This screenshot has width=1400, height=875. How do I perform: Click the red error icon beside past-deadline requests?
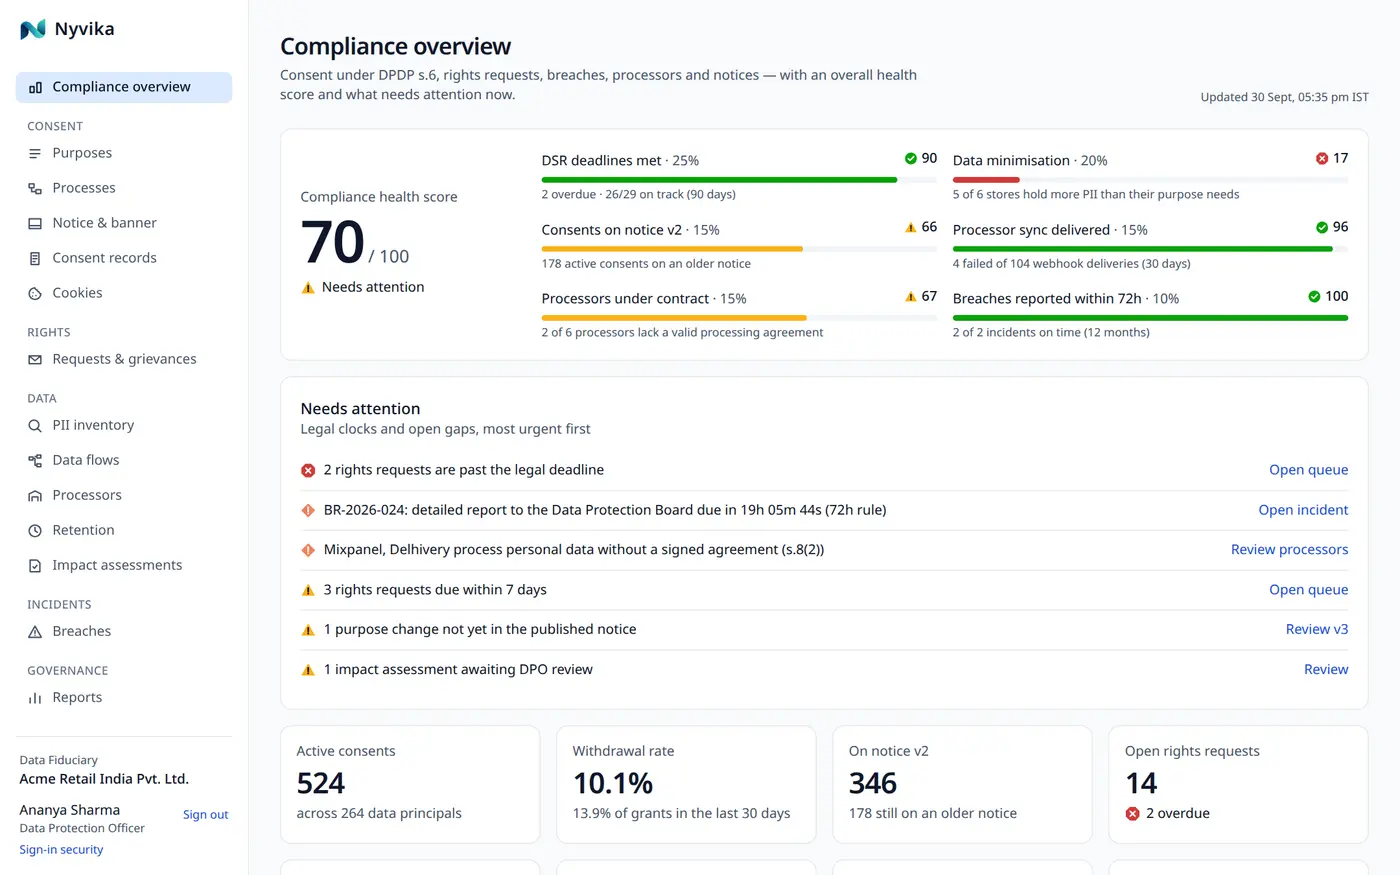point(308,470)
